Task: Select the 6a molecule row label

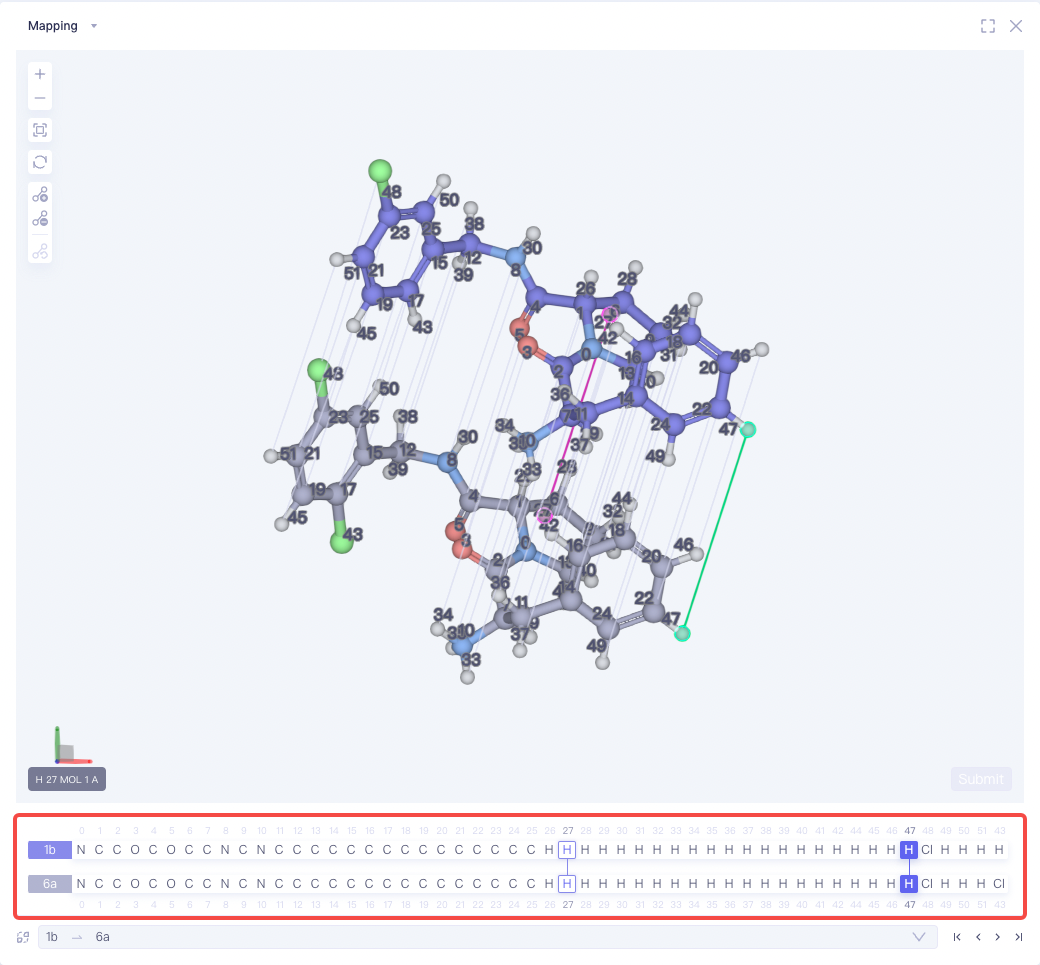Action: (x=50, y=883)
